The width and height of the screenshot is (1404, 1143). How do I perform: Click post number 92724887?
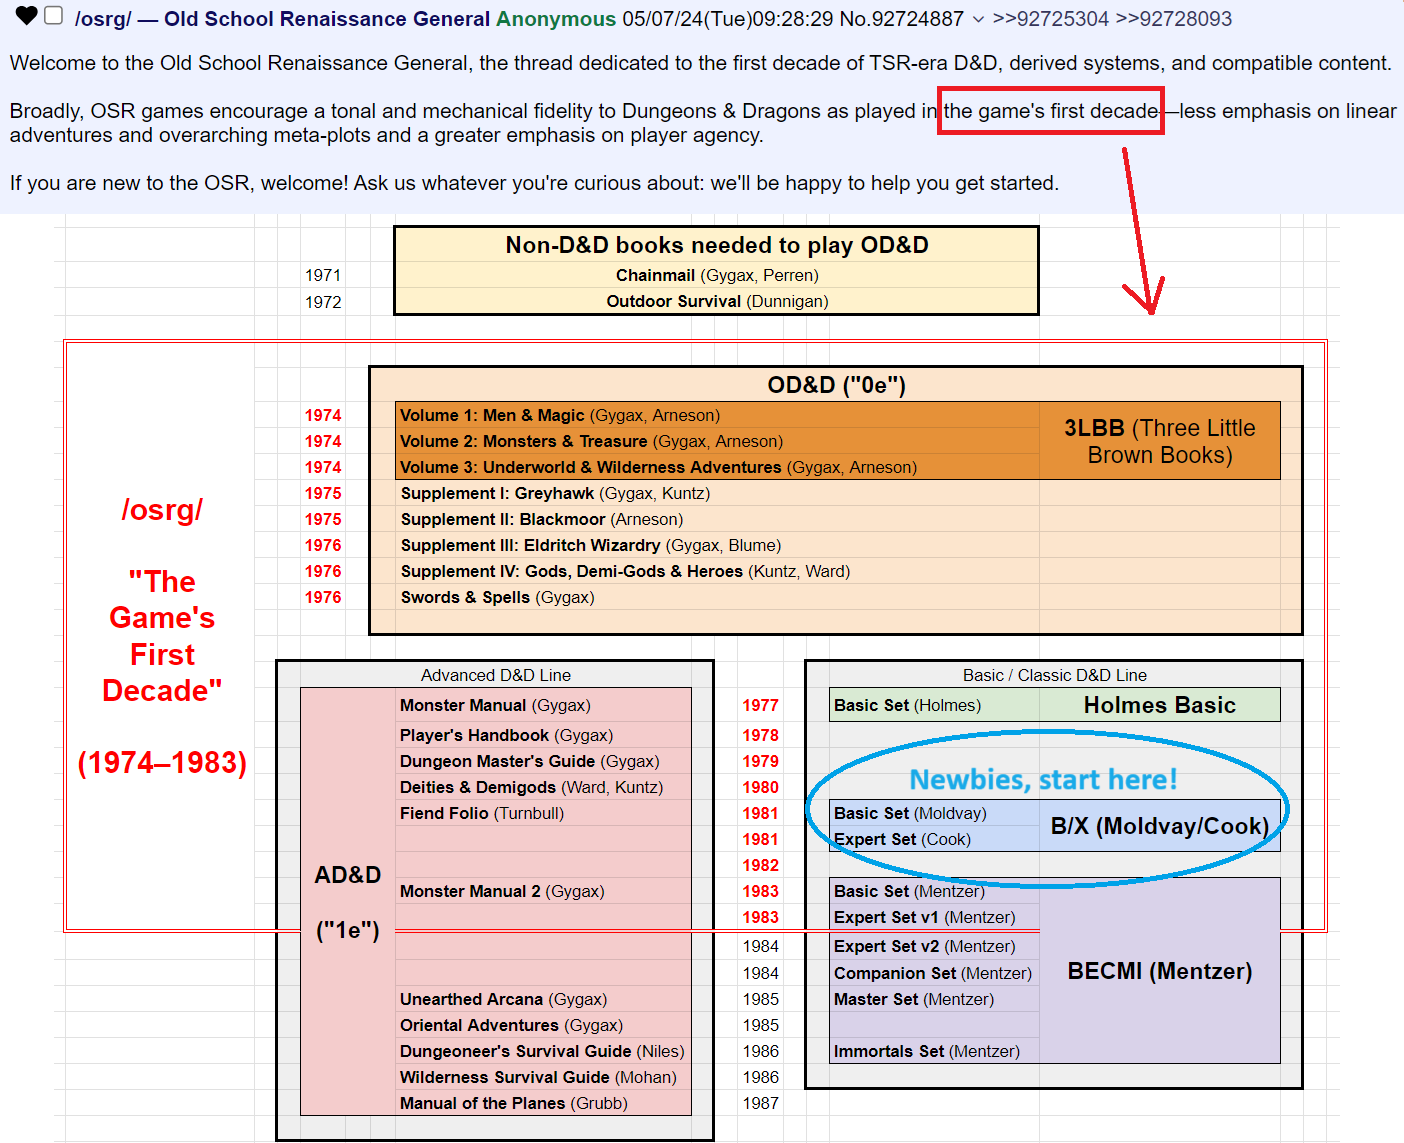coord(916,19)
